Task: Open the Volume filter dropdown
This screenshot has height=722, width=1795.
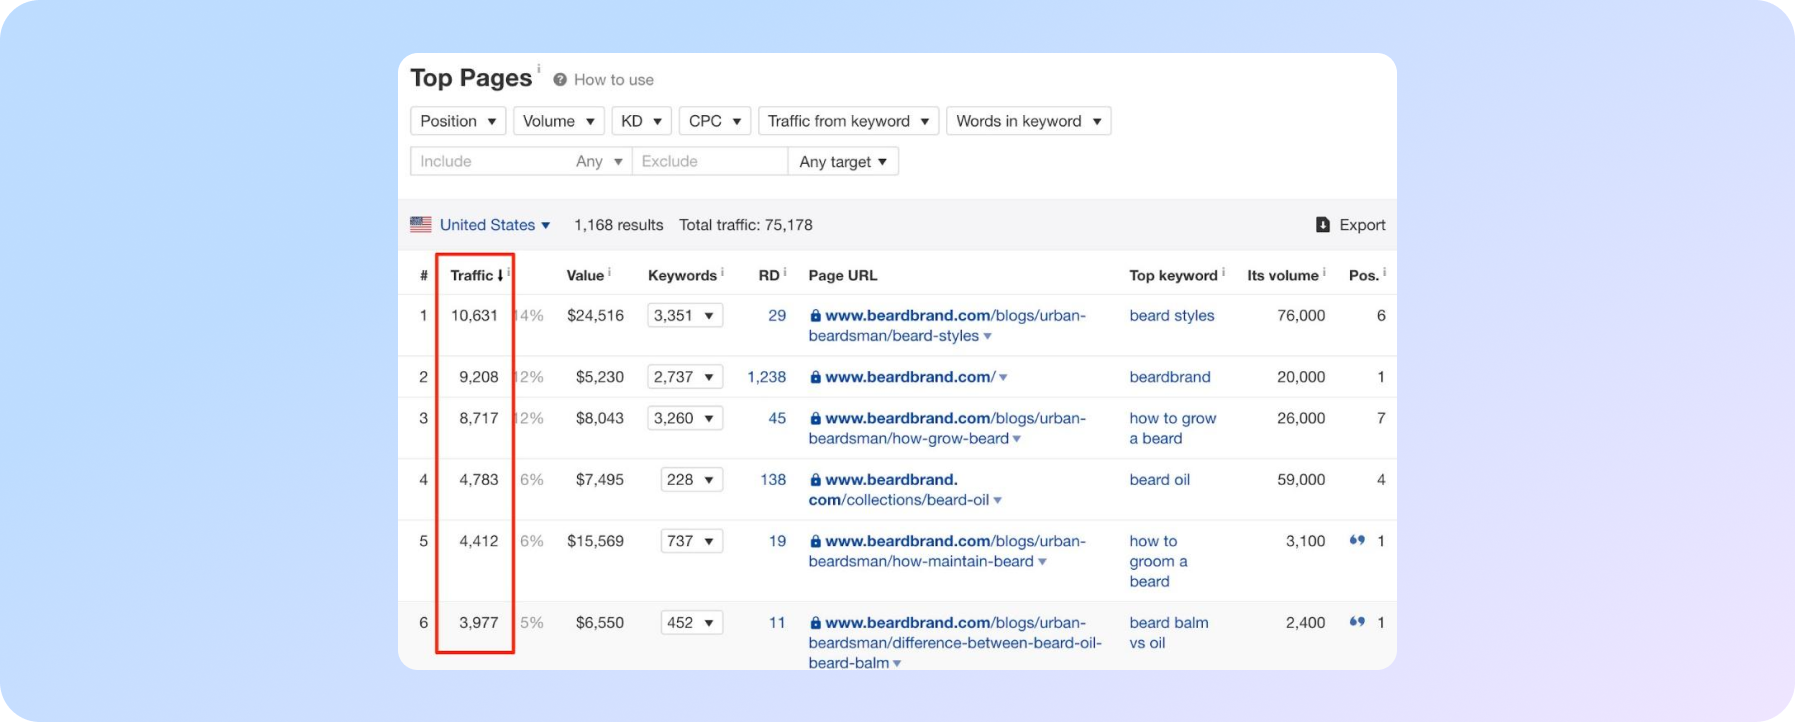Action: click(559, 121)
